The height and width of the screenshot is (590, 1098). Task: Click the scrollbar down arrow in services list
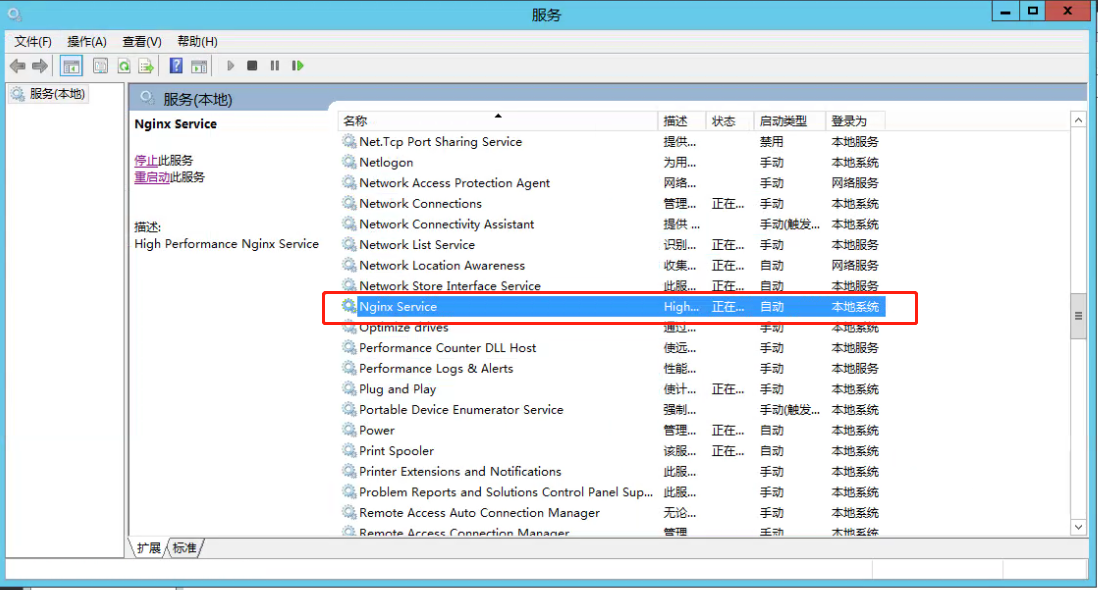click(x=1078, y=526)
